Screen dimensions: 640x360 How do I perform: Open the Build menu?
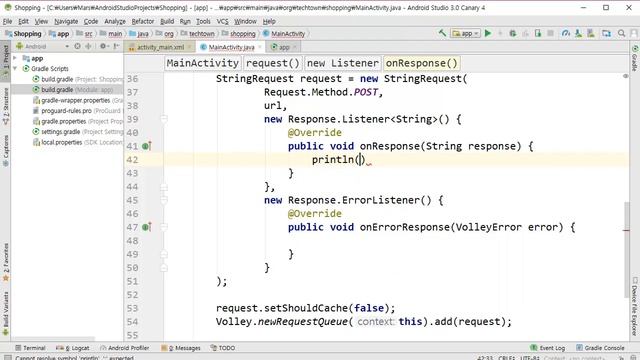point(167,21)
